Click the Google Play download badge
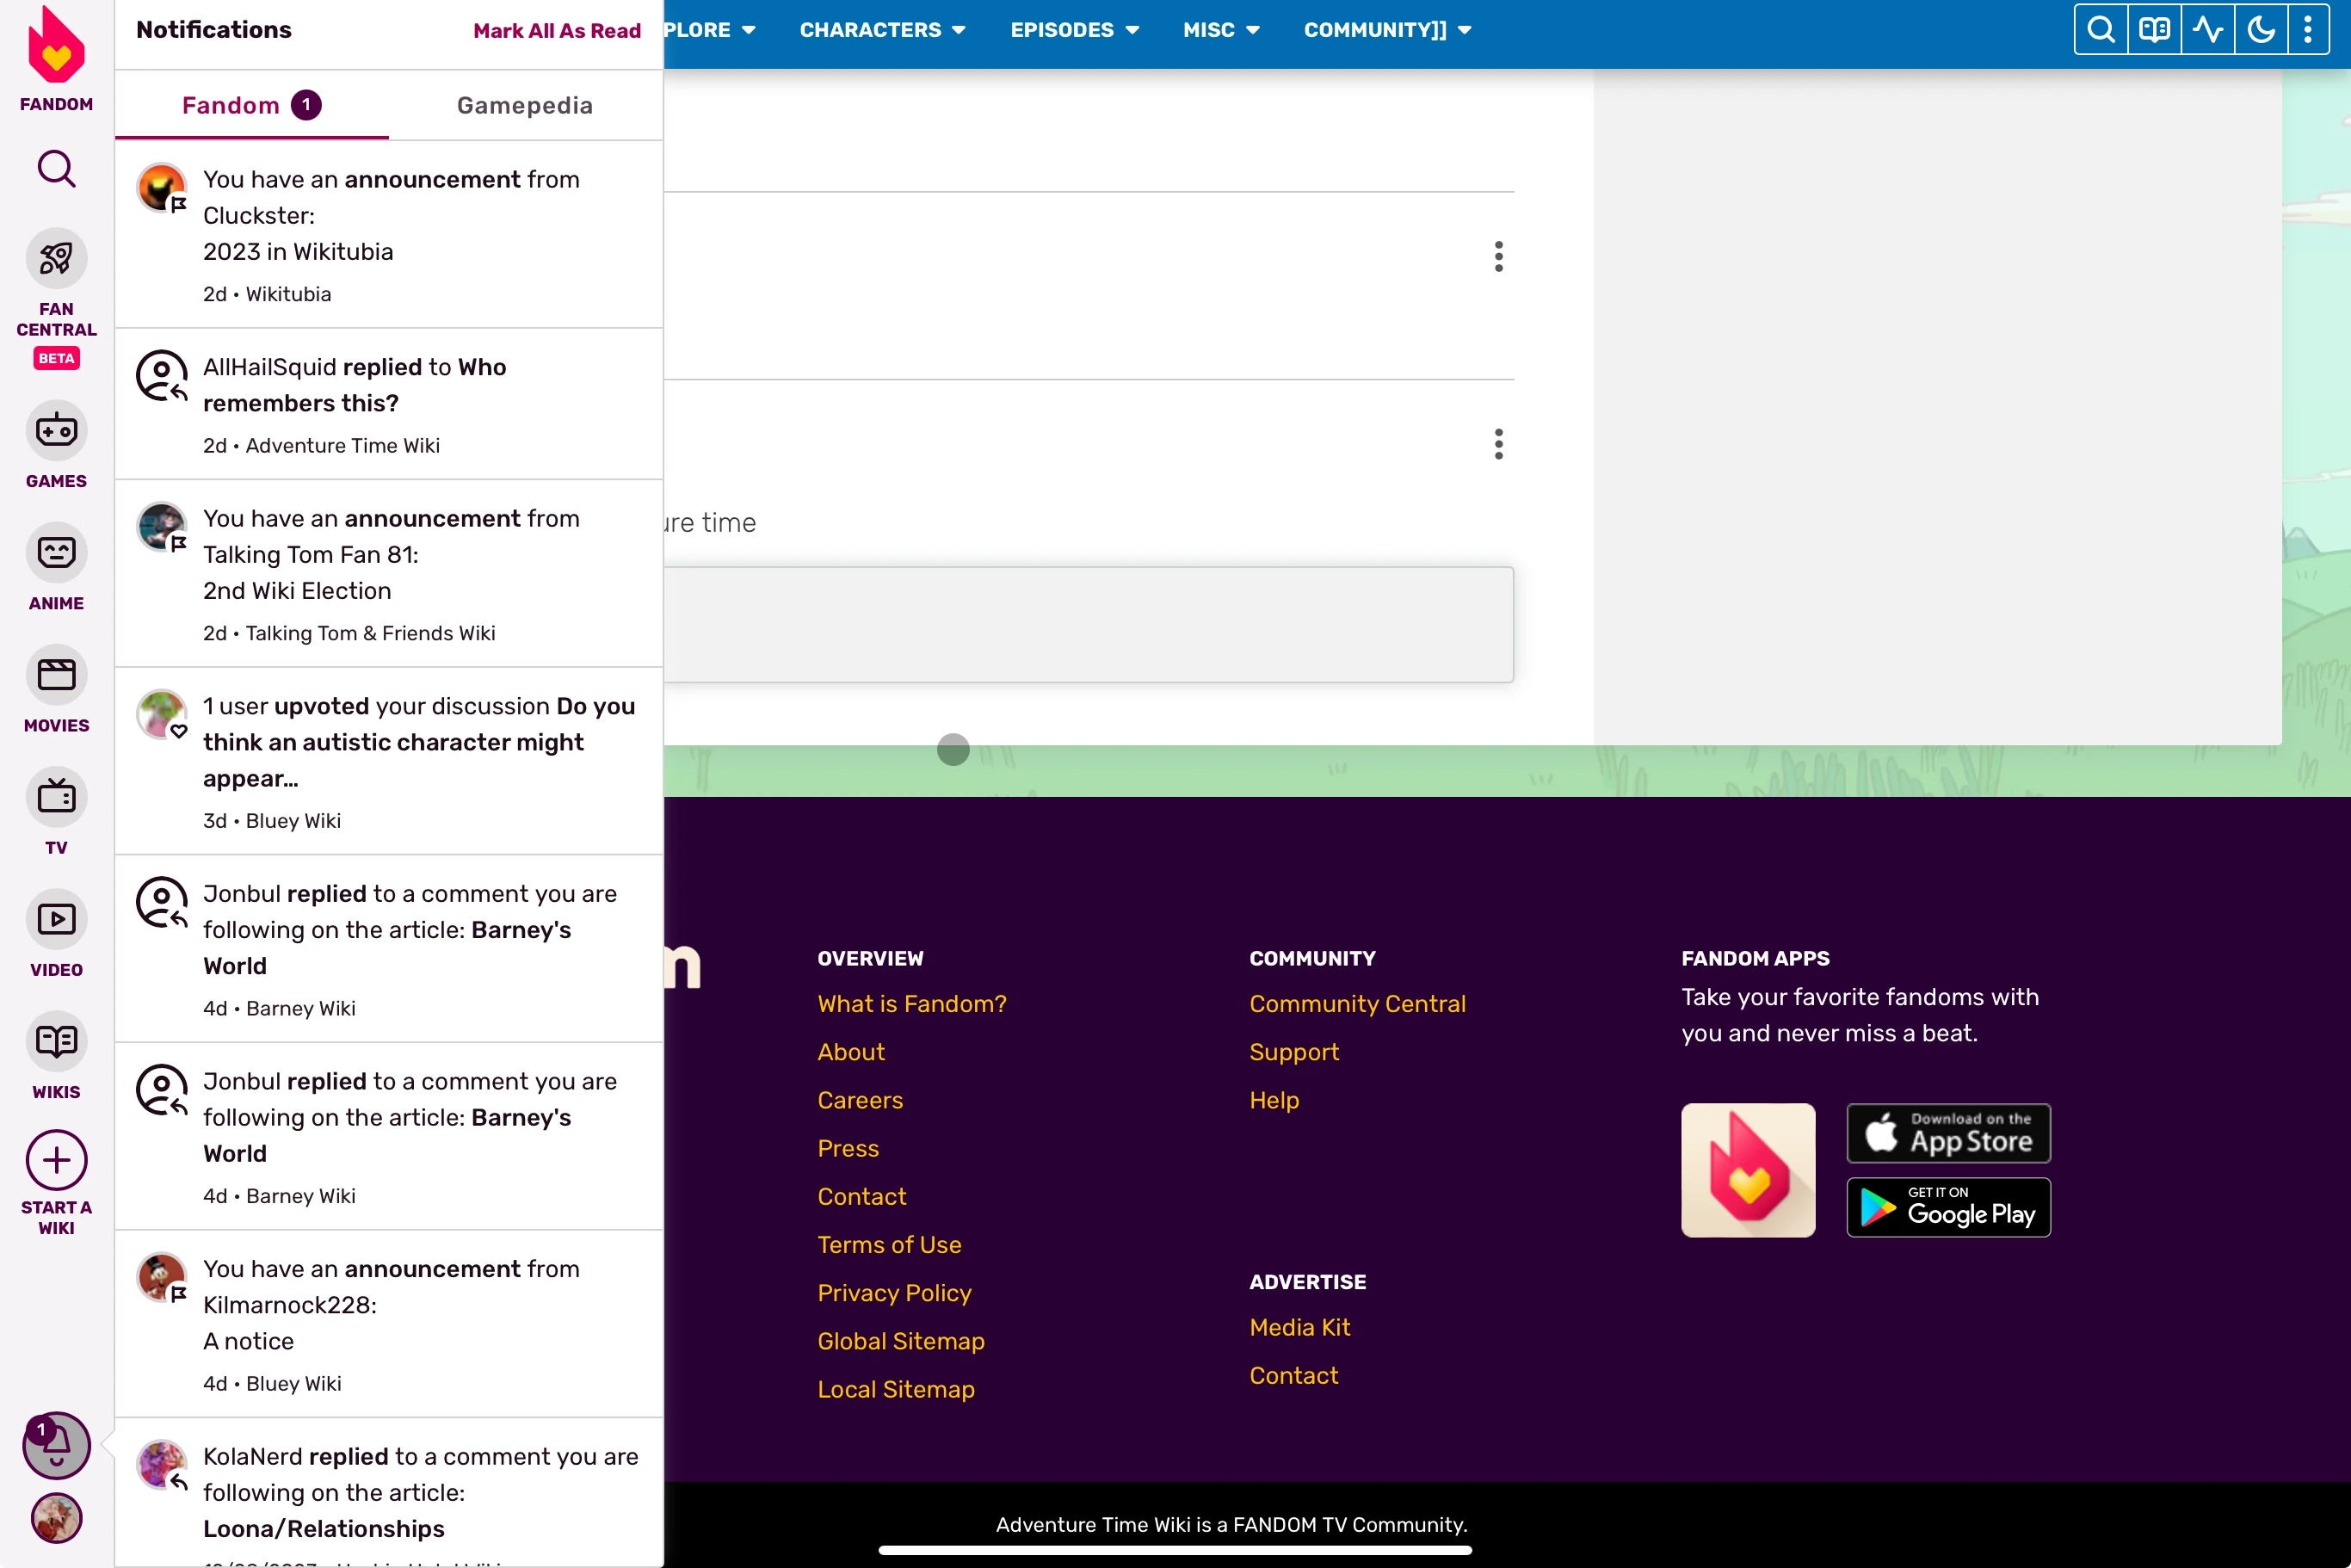The width and height of the screenshot is (2351, 1568). click(x=1948, y=1207)
